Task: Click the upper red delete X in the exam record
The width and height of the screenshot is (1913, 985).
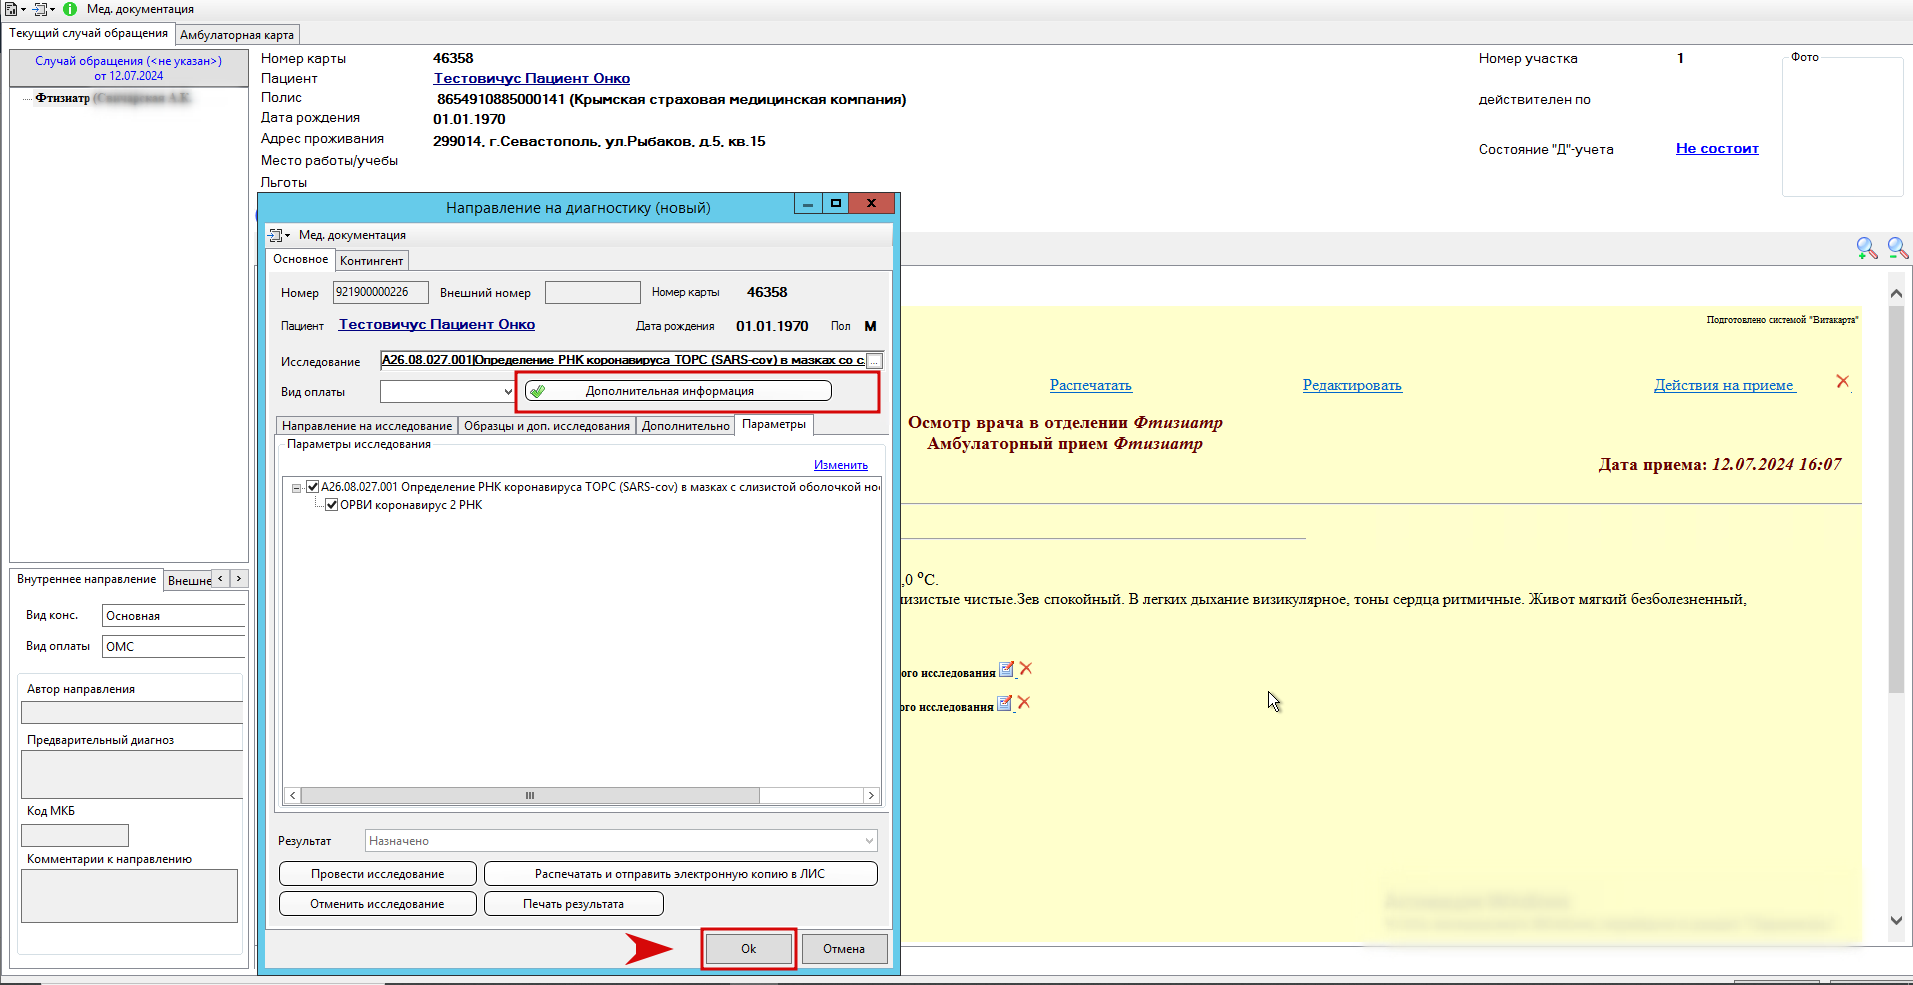Action: coord(1025,669)
